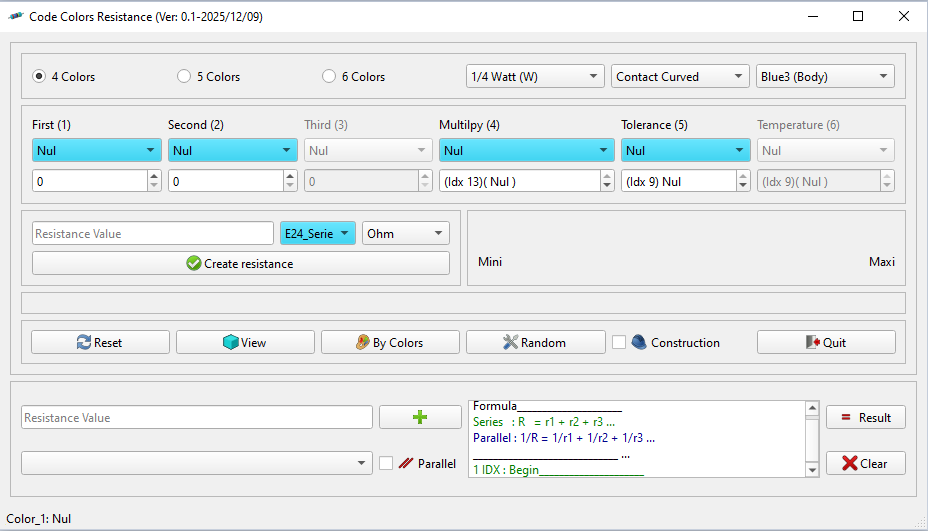928x531 pixels.
Task: Generate a Random resistance
Action: (x=535, y=342)
